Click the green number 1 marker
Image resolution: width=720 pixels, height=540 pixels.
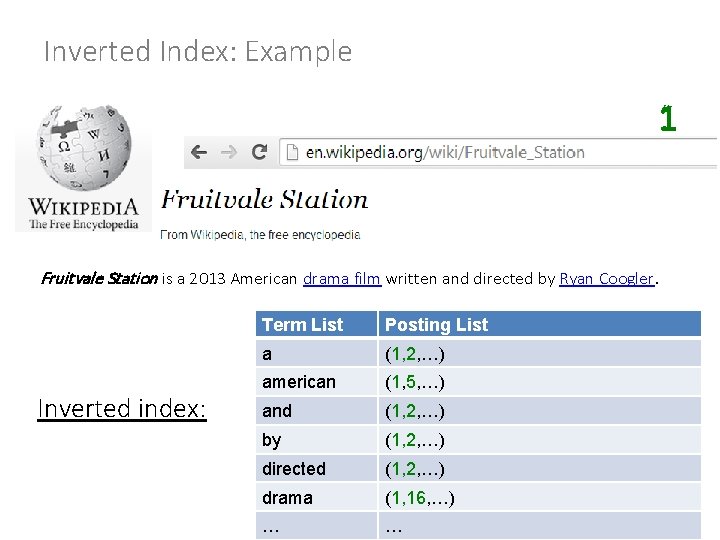pyautogui.click(x=668, y=120)
